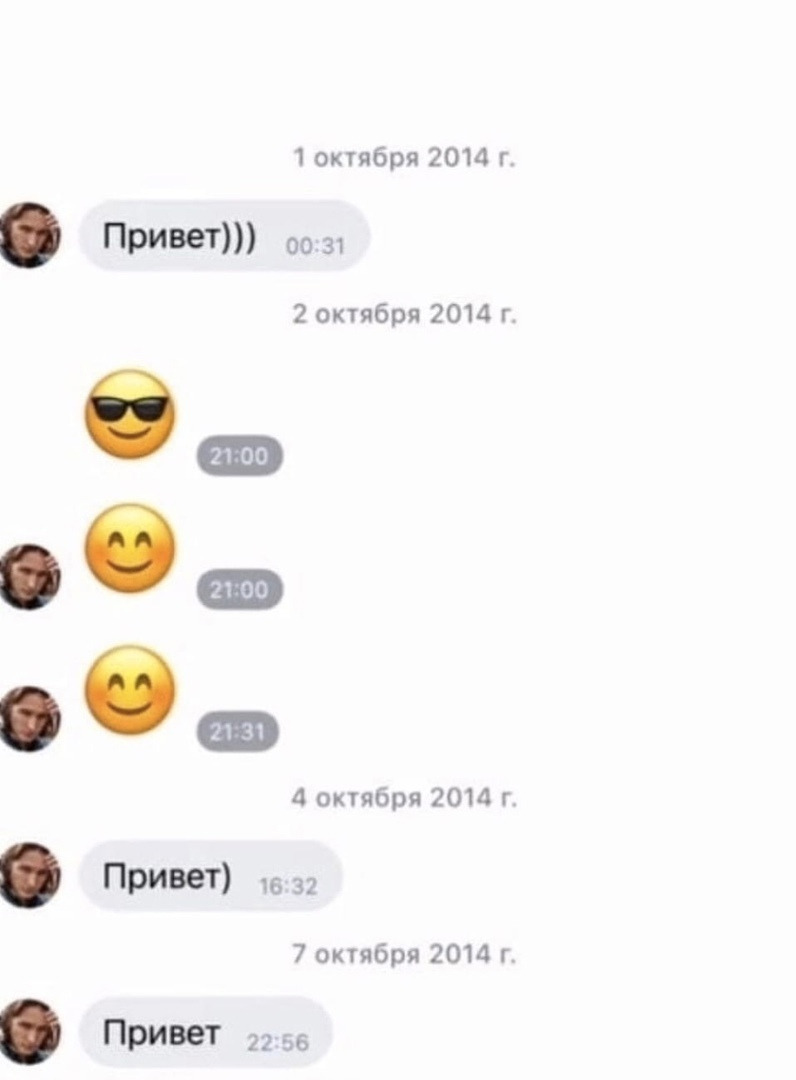This screenshot has height=1080, width=796.
Task: Click the 21:31 time badge
Action: [238, 731]
